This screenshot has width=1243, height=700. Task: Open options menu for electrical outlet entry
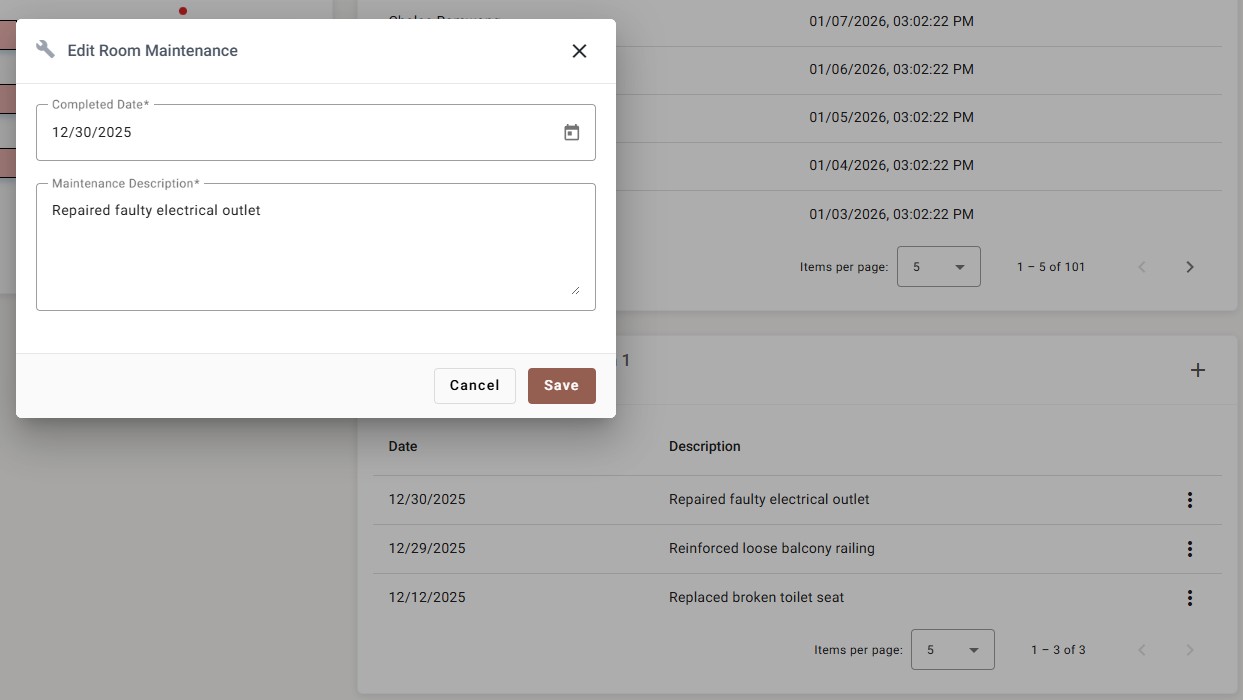(1189, 500)
